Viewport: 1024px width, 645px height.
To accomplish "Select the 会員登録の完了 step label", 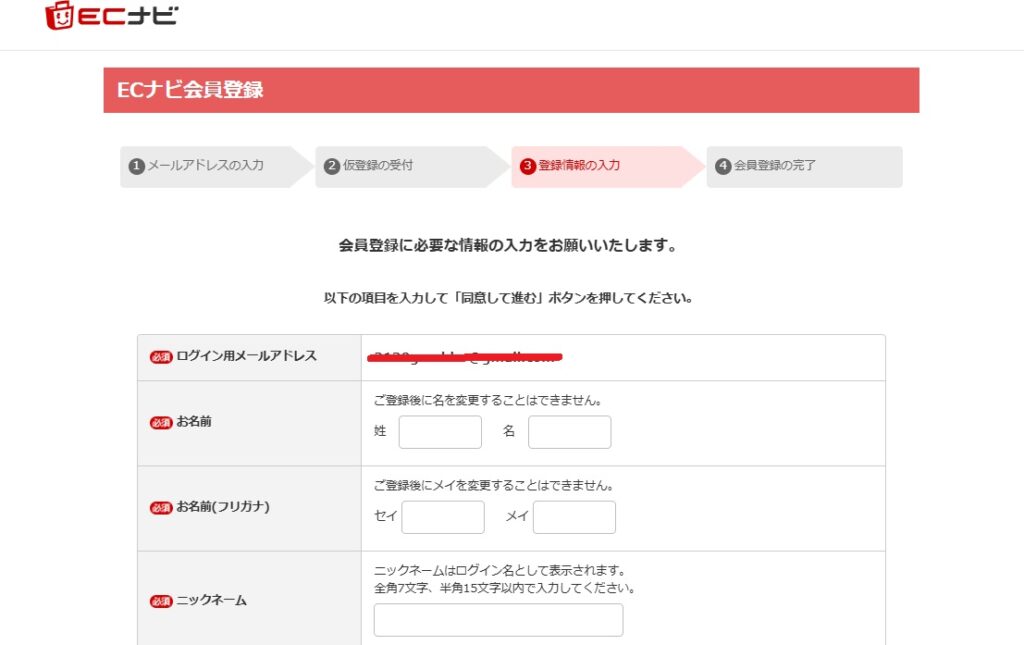I will (775, 166).
